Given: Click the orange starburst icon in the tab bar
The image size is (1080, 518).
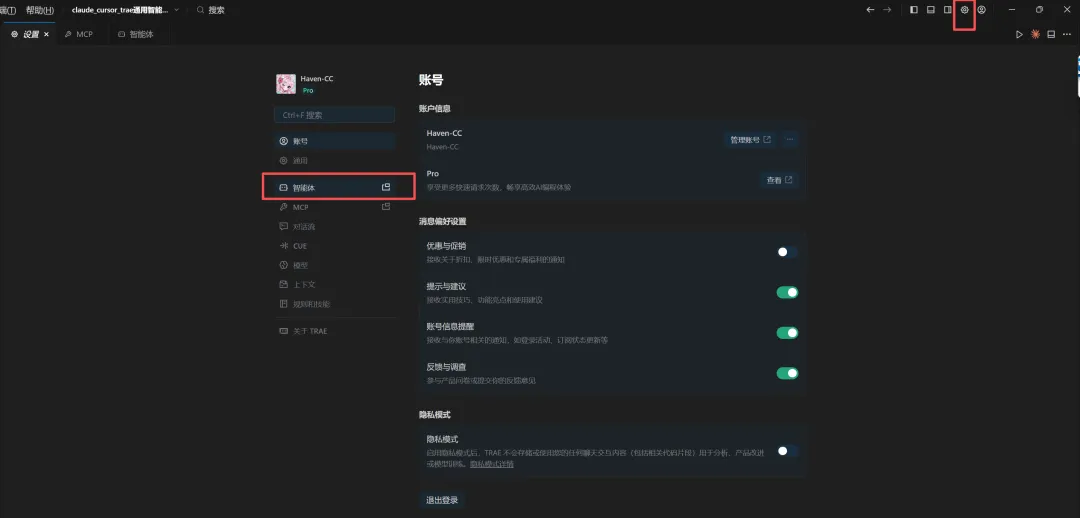Looking at the screenshot, I should click(1035, 34).
